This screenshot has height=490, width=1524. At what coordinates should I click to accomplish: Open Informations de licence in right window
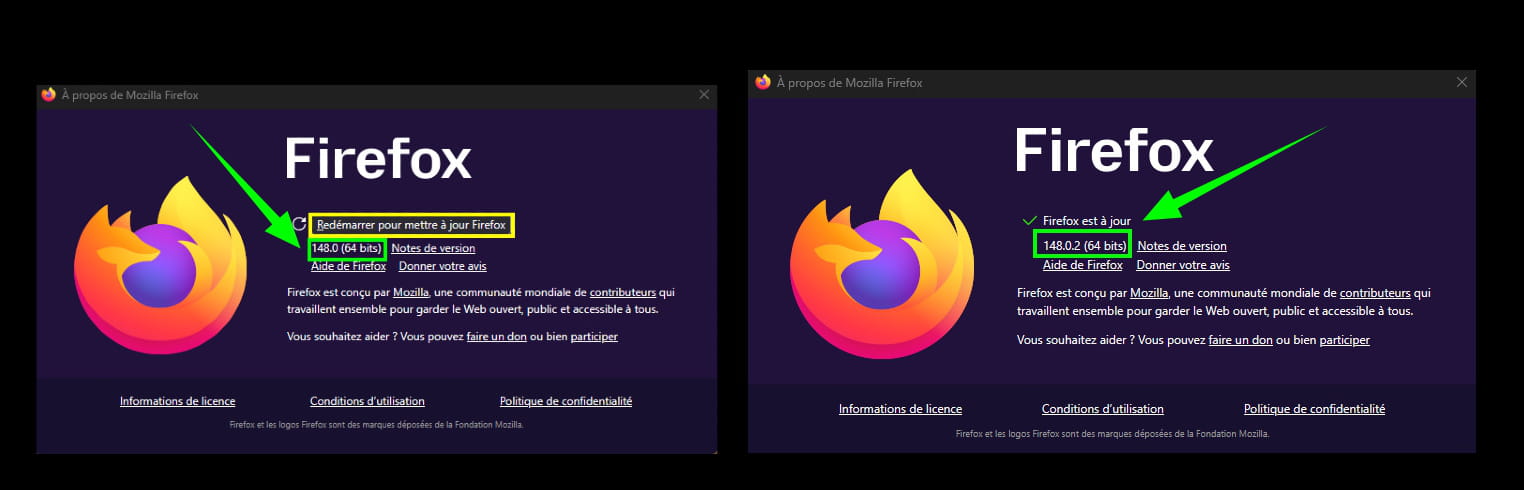[x=900, y=409]
